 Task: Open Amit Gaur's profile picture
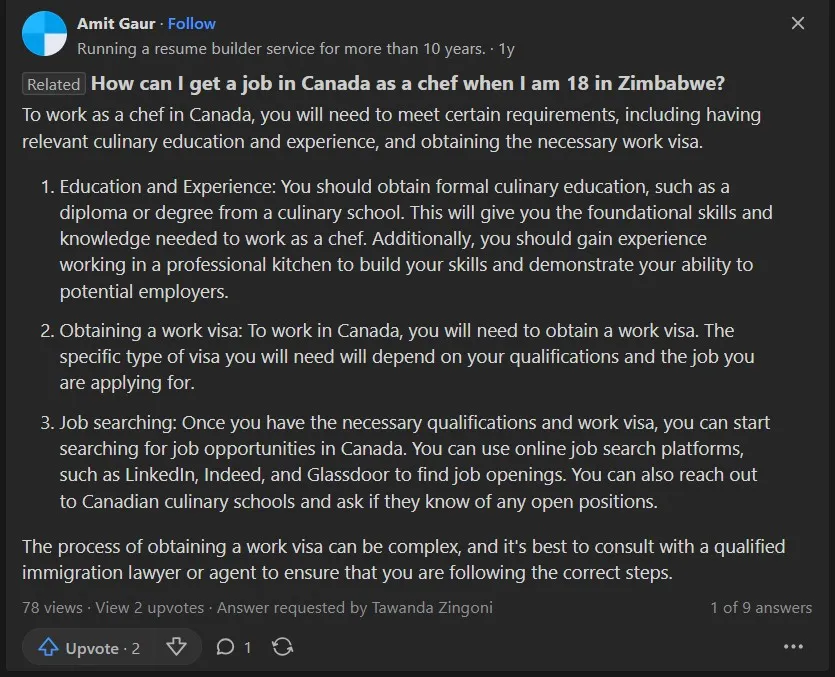(45, 34)
